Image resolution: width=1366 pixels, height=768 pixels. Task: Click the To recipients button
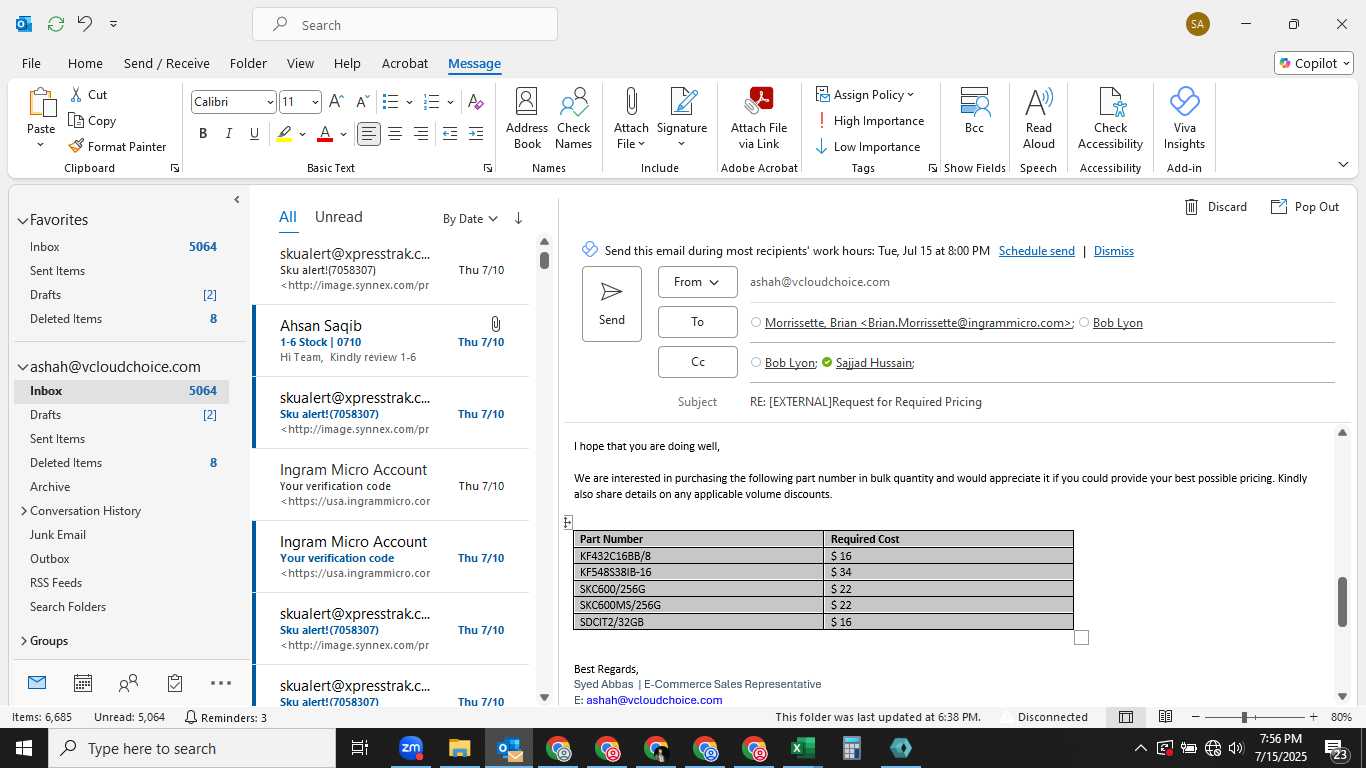pyautogui.click(x=698, y=322)
